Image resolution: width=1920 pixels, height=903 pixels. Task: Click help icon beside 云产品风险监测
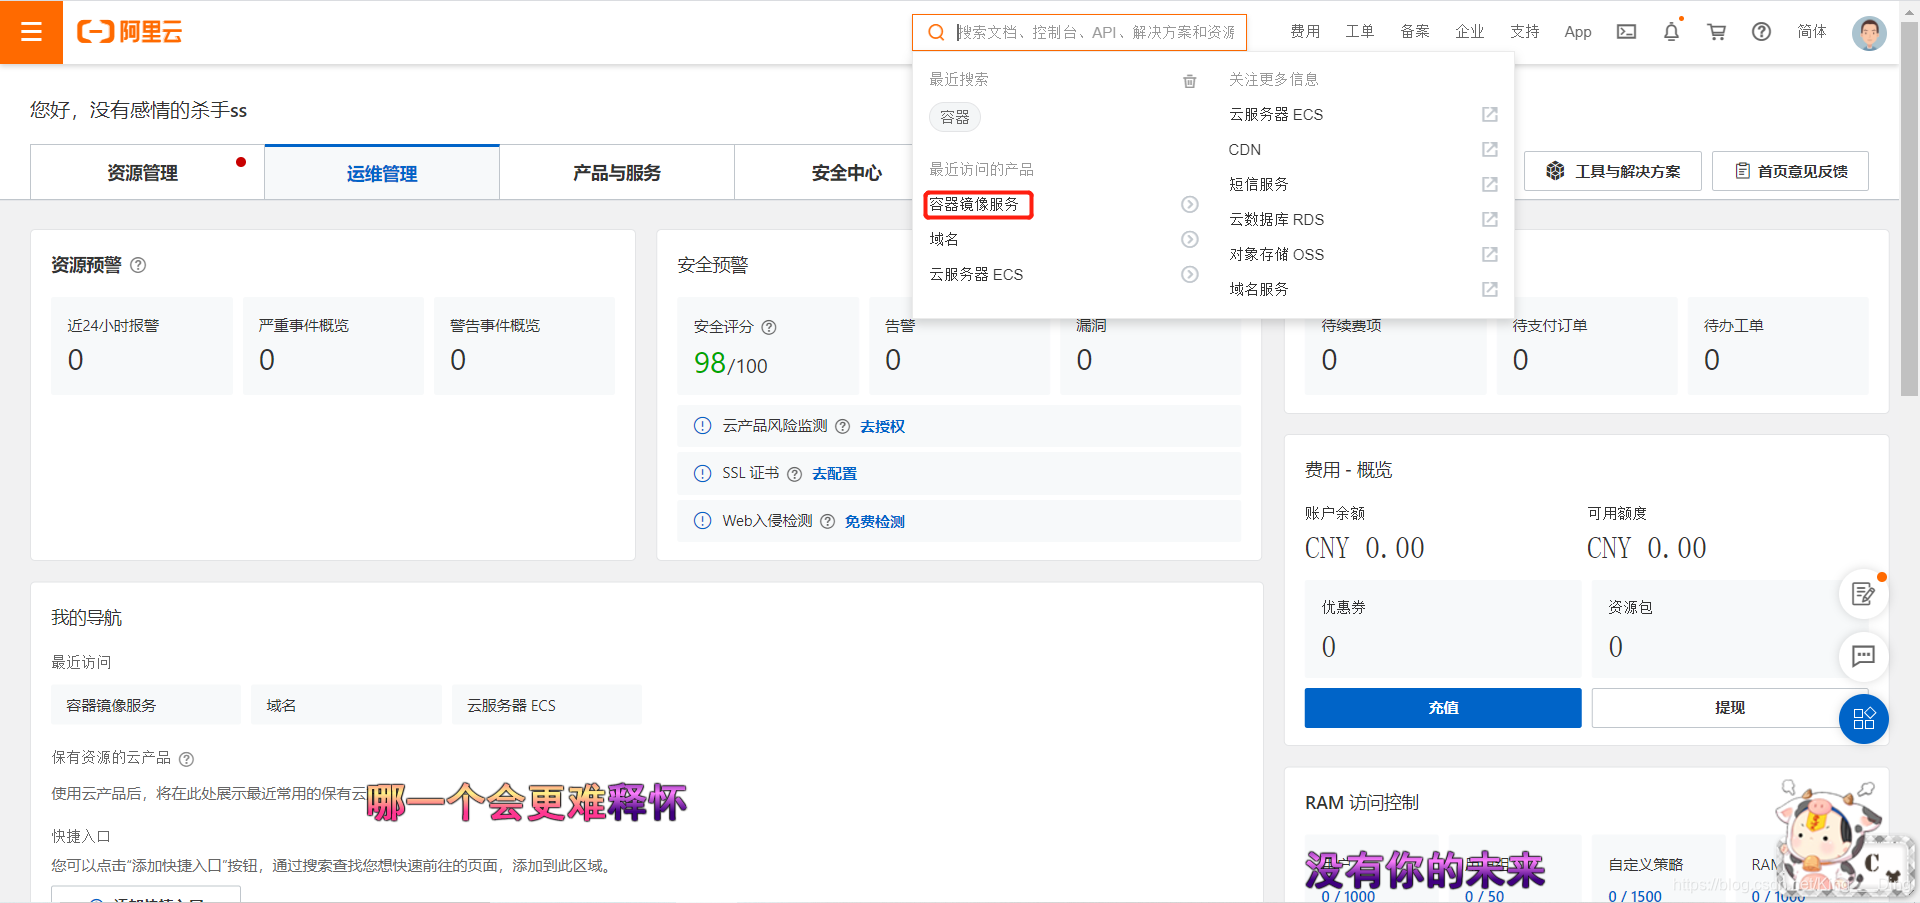pyautogui.click(x=842, y=426)
